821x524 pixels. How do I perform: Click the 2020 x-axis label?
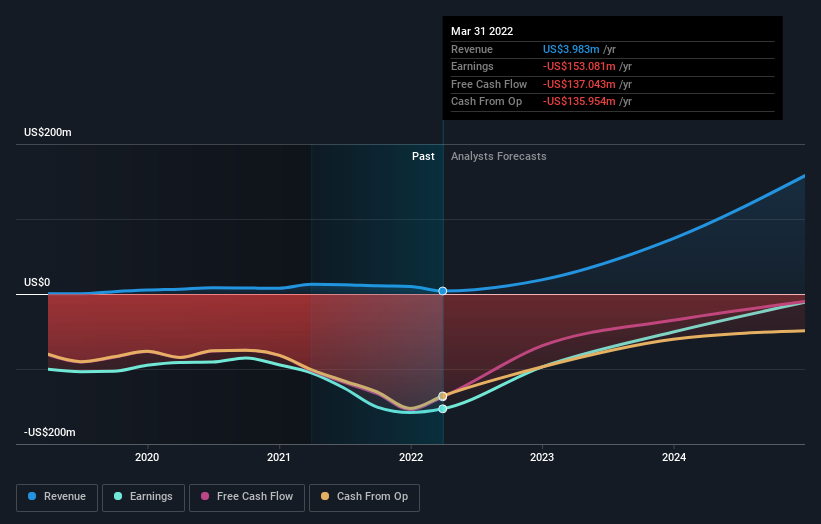coord(147,457)
